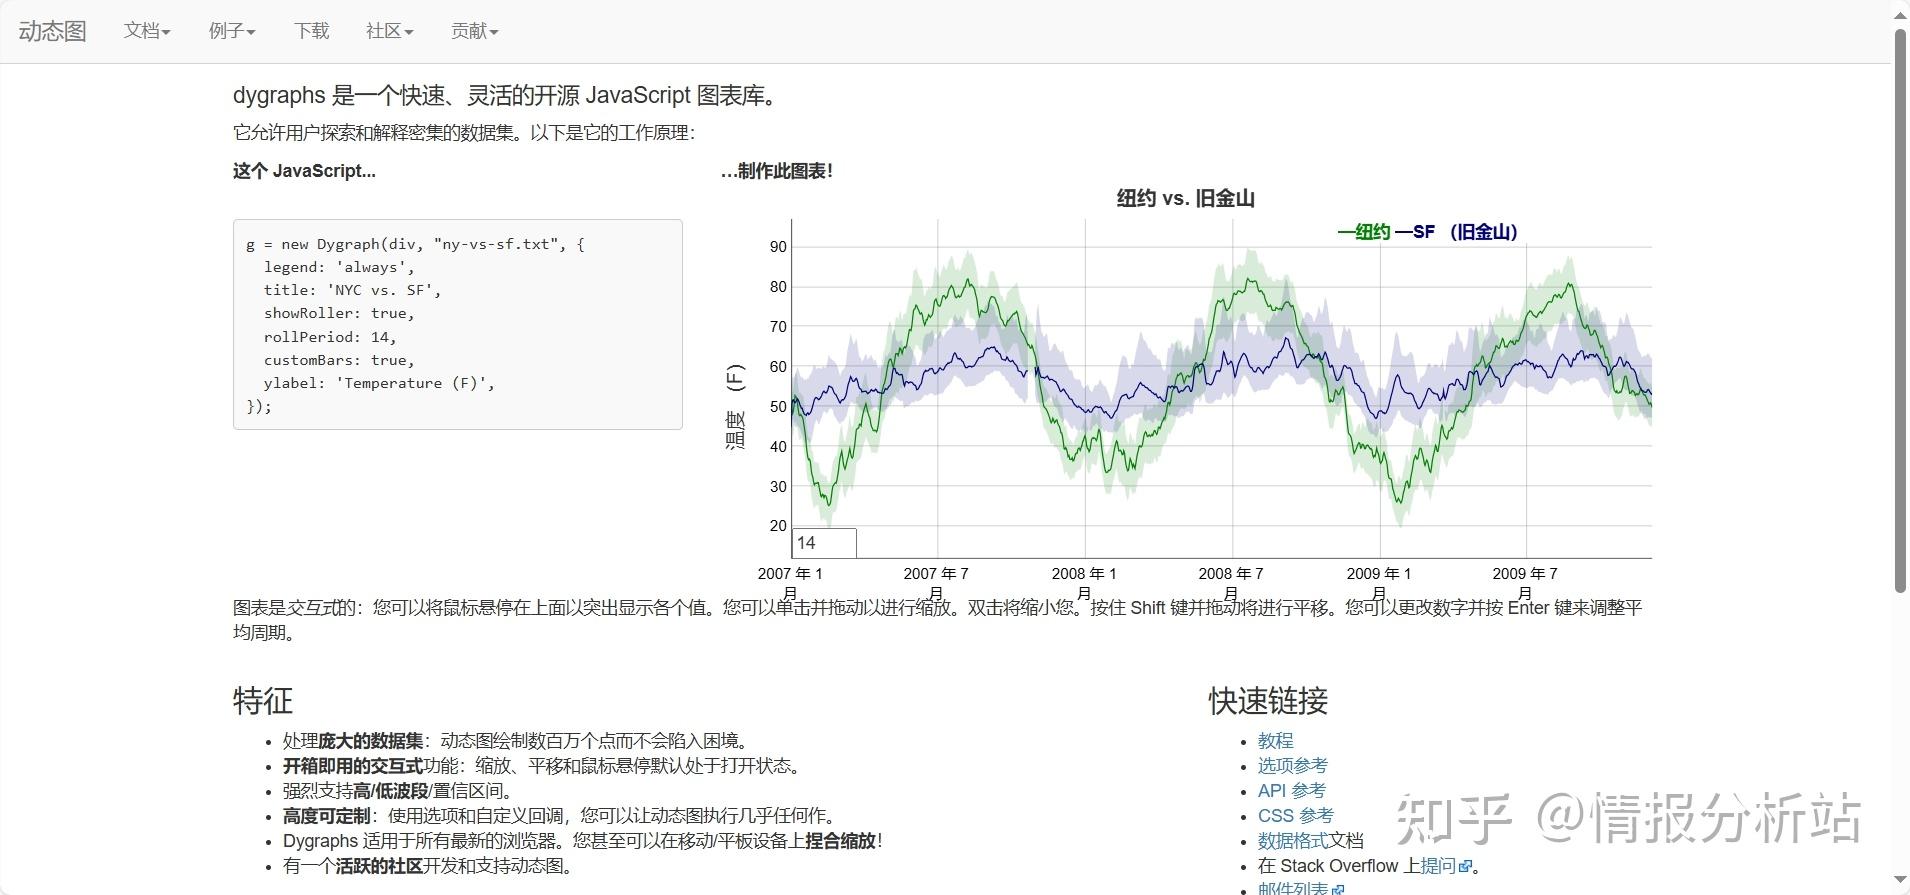Click the Stack Overflow 提问 link
The width and height of the screenshot is (1910, 895).
1437,866
